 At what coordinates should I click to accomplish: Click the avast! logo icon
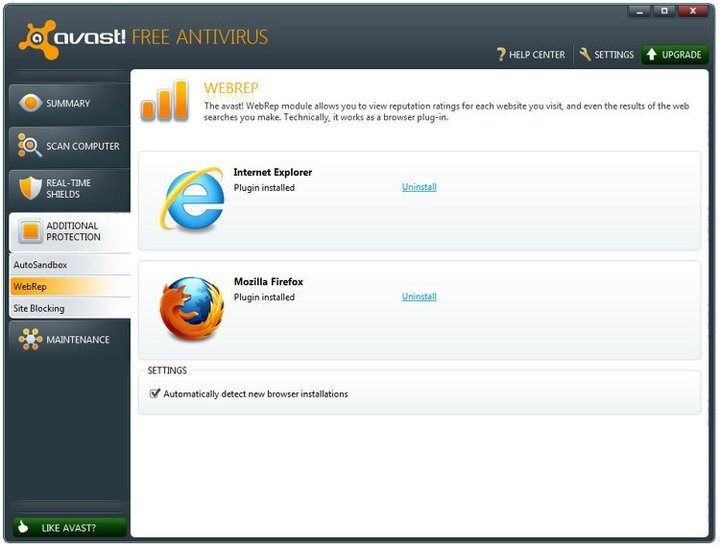tap(38, 39)
